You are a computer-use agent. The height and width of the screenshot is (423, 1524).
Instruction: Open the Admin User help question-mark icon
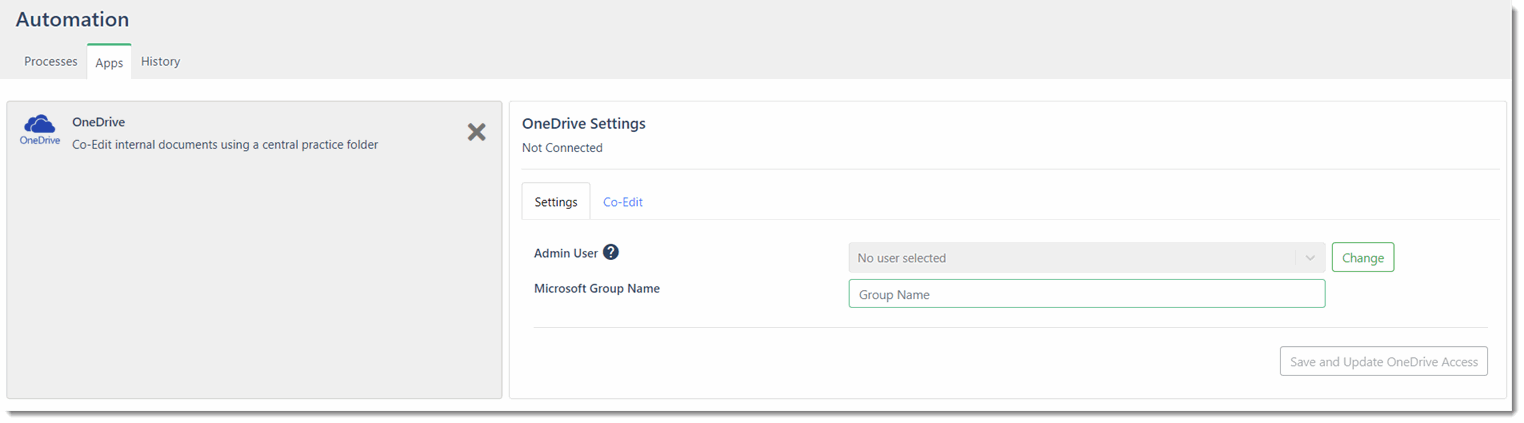pos(611,252)
